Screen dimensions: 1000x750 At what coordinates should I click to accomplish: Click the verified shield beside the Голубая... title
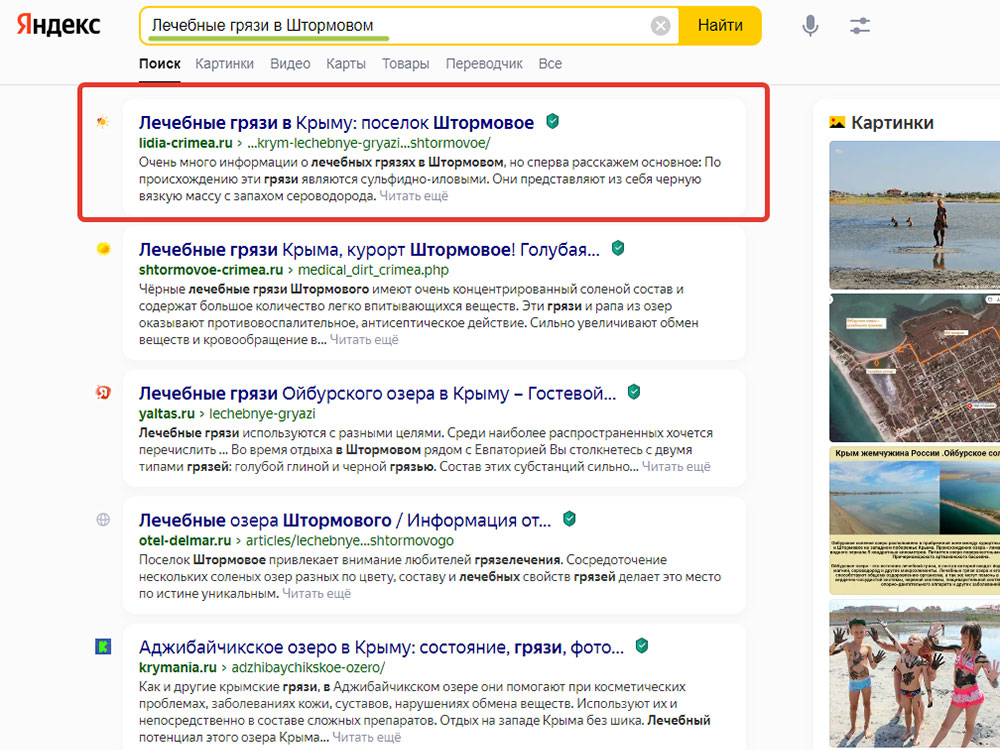(617, 248)
